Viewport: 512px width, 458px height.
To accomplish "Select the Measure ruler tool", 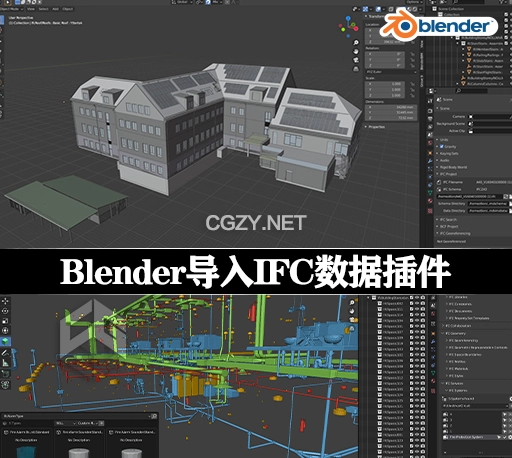I will [5, 363].
